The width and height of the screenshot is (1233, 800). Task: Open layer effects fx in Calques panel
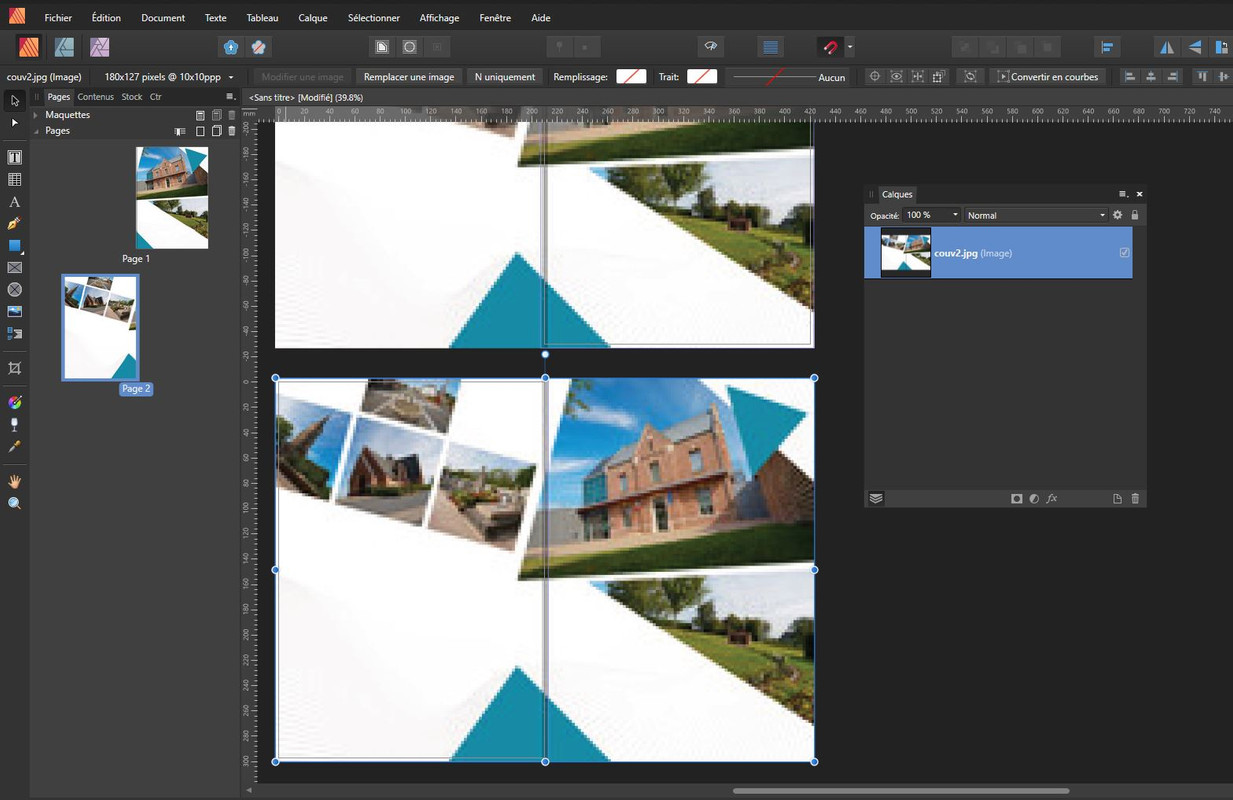click(1052, 498)
